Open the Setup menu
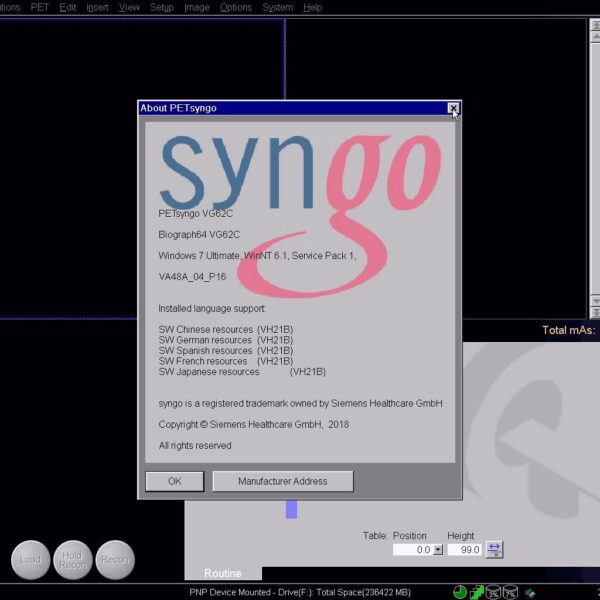The width and height of the screenshot is (600, 600). (x=162, y=7)
